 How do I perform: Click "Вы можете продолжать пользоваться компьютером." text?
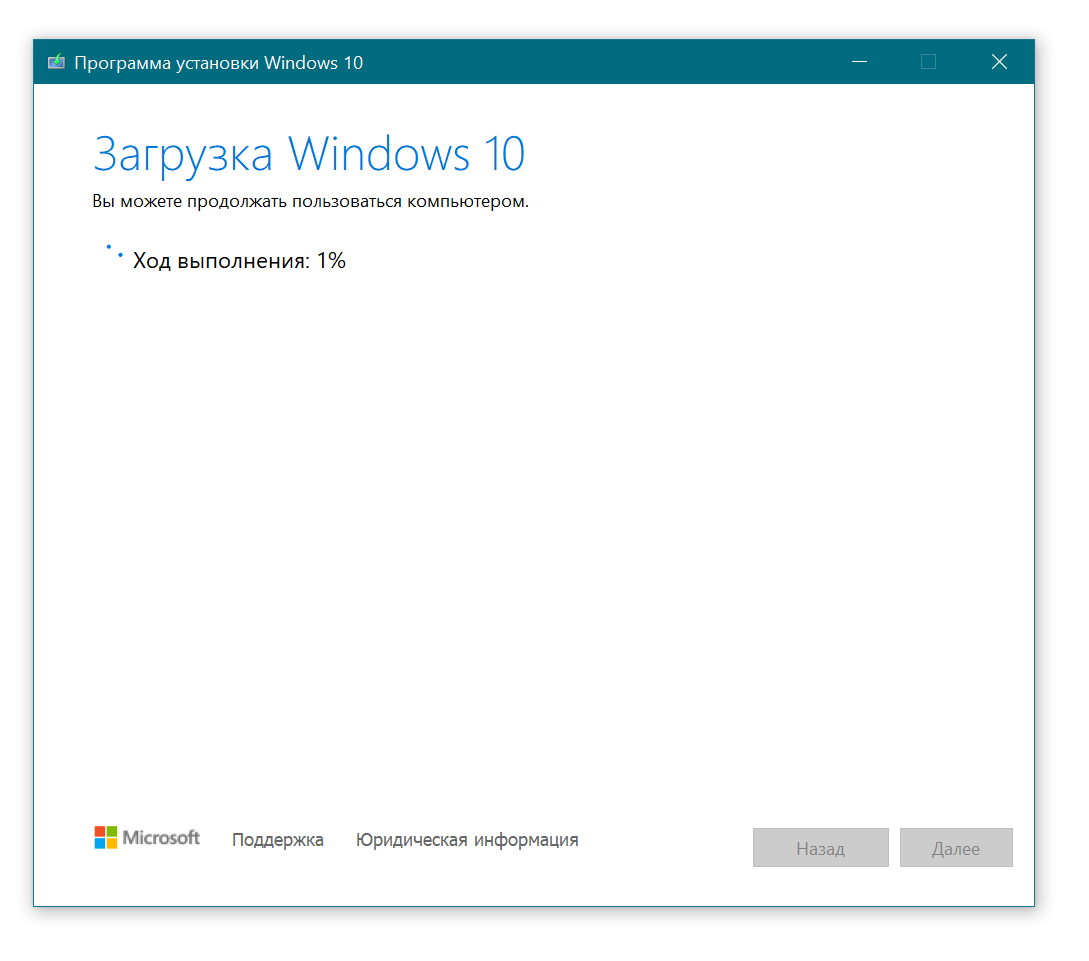(x=310, y=202)
